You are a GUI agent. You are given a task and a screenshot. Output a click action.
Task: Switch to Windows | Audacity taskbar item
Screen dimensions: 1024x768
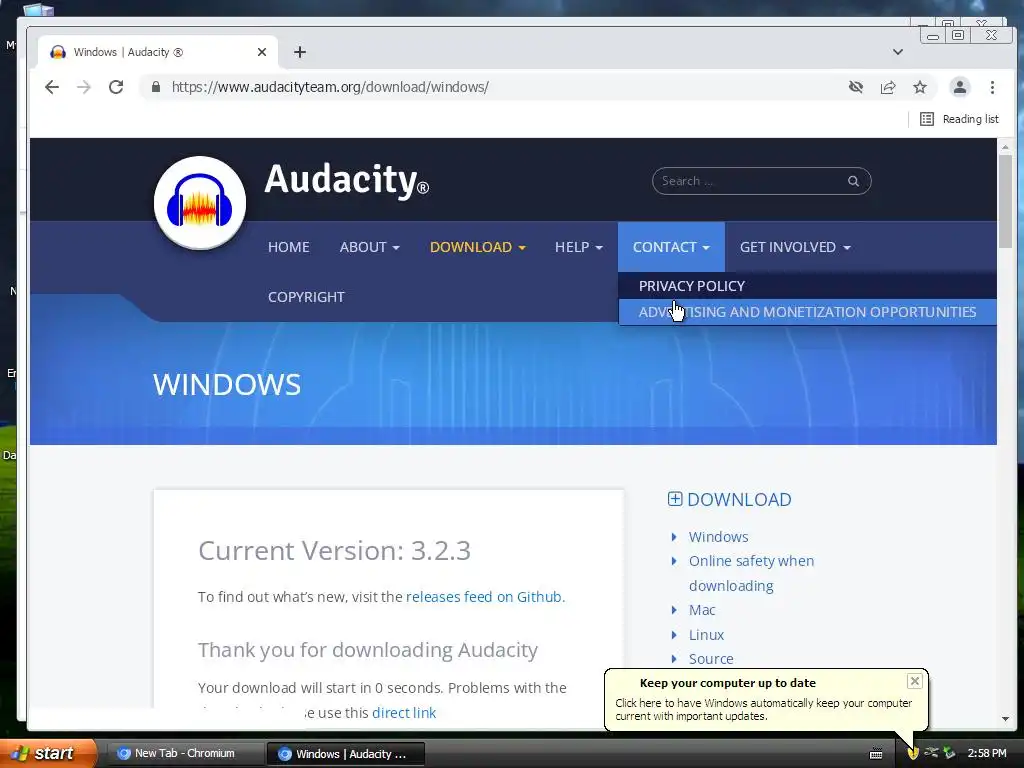pos(345,754)
